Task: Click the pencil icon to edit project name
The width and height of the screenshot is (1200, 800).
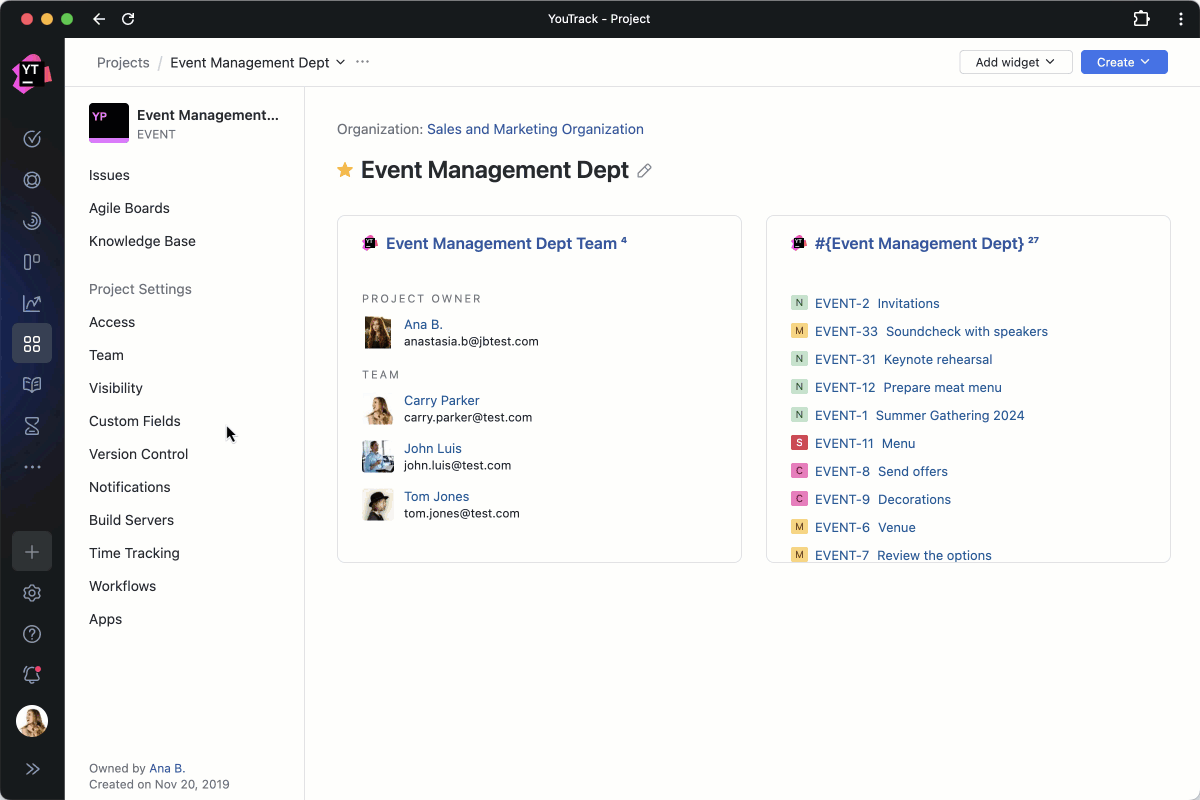Action: pyautogui.click(x=645, y=171)
